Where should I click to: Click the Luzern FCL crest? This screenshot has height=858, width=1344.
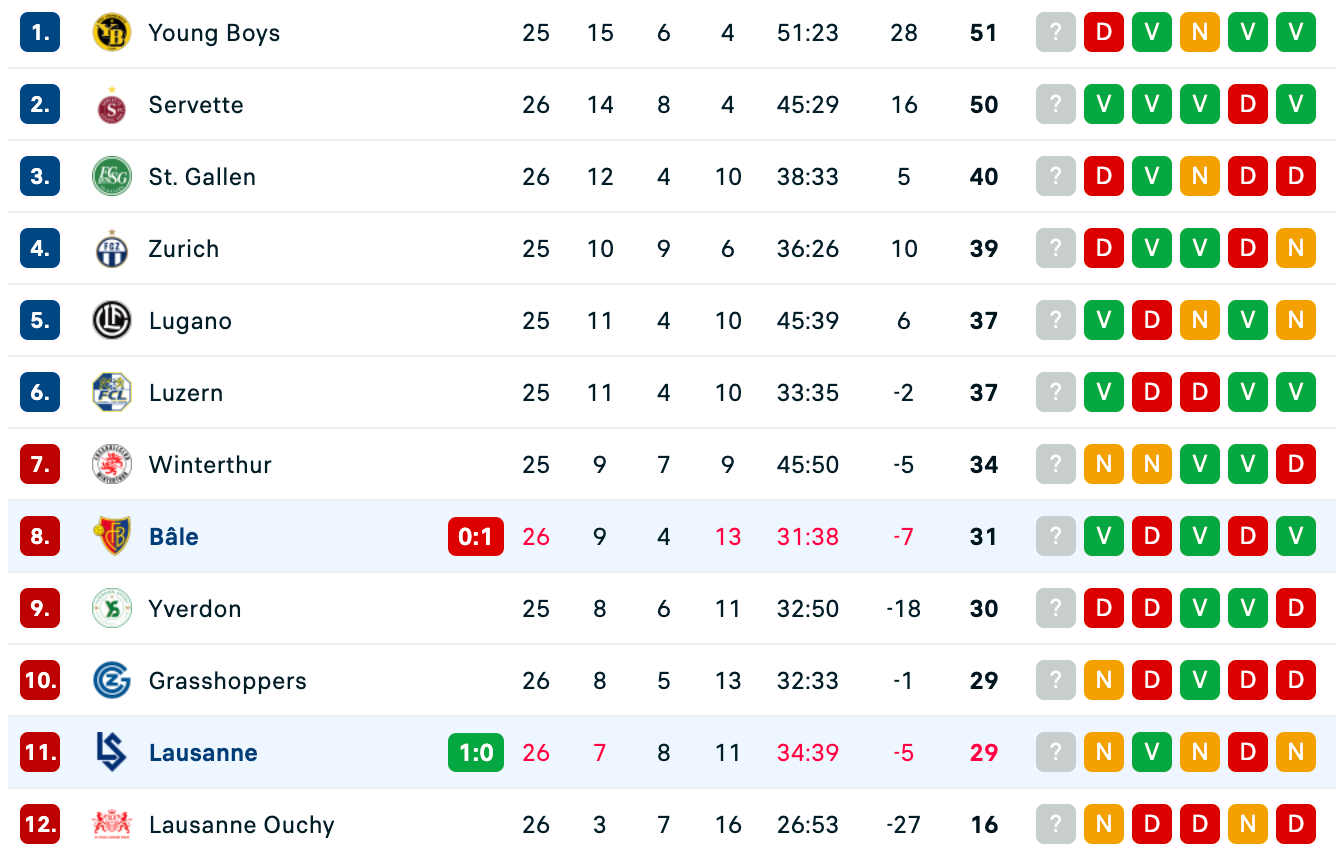111,393
